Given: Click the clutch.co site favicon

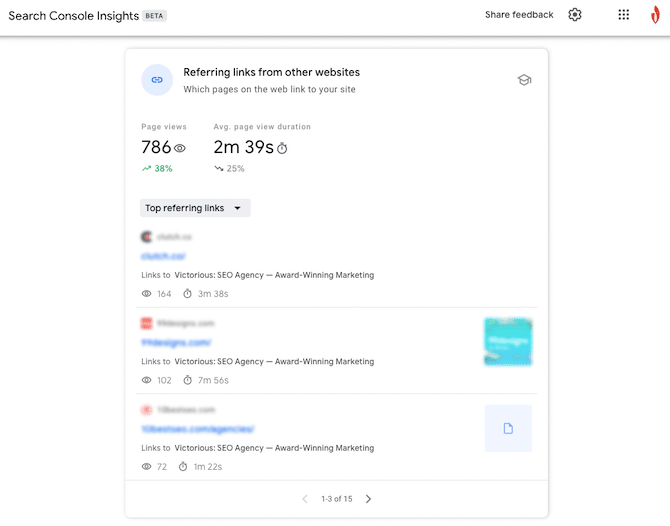Looking at the screenshot, I should pos(147,236).
